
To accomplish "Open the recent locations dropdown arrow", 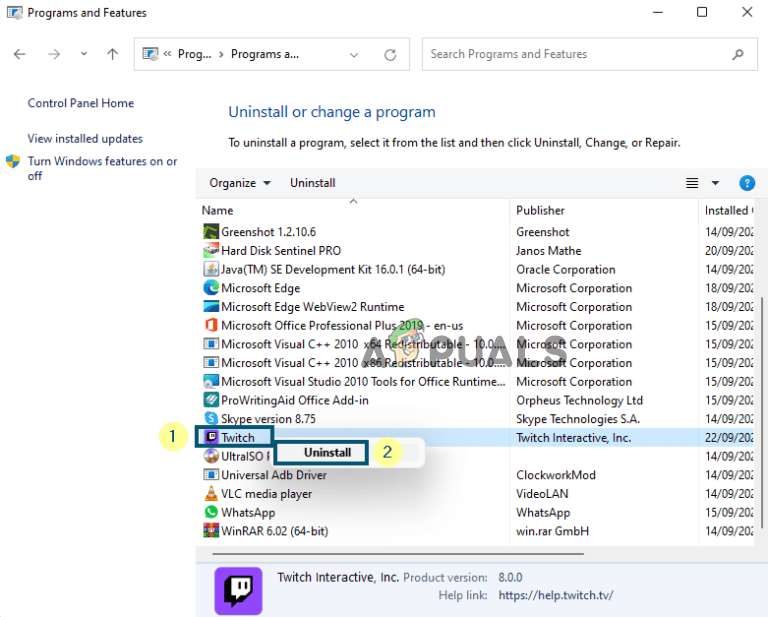I will coord(84,54).
